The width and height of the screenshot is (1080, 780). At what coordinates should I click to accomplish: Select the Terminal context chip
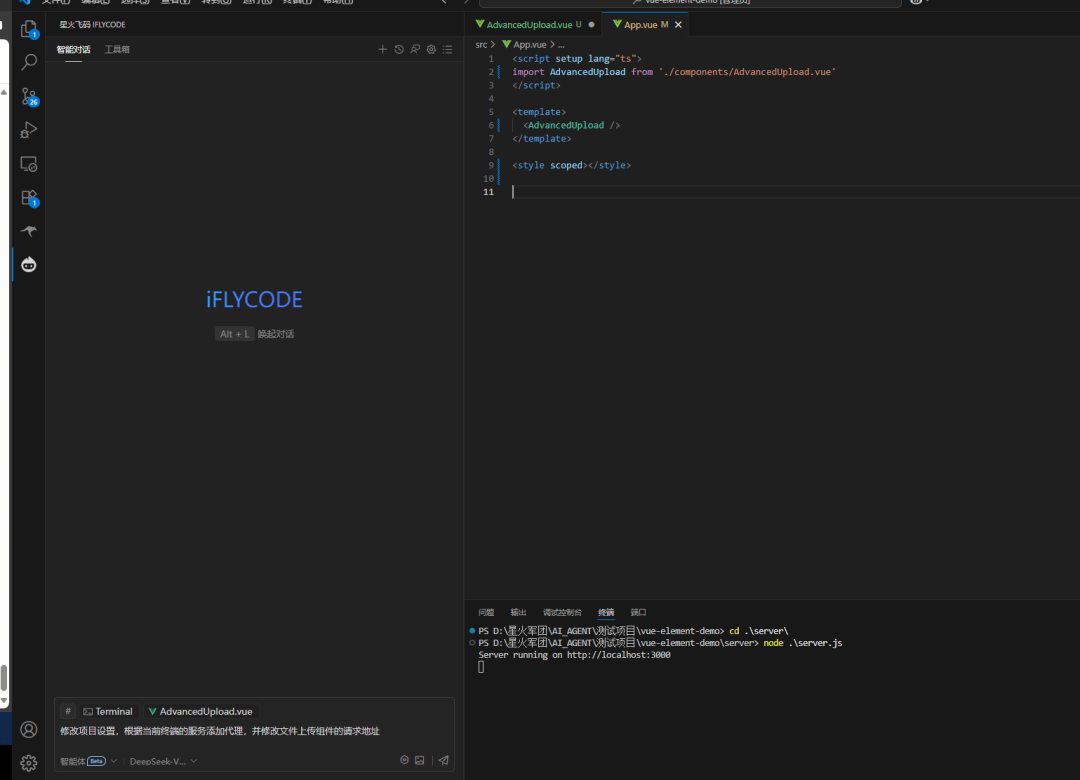click(107, 711)
